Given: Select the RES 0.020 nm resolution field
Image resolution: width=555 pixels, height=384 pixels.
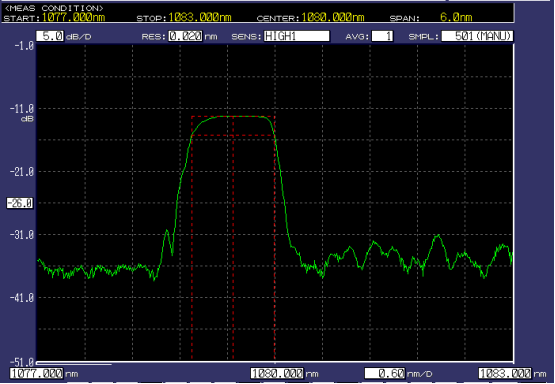Looking at the screenshot, I should (x=185, y=36).
